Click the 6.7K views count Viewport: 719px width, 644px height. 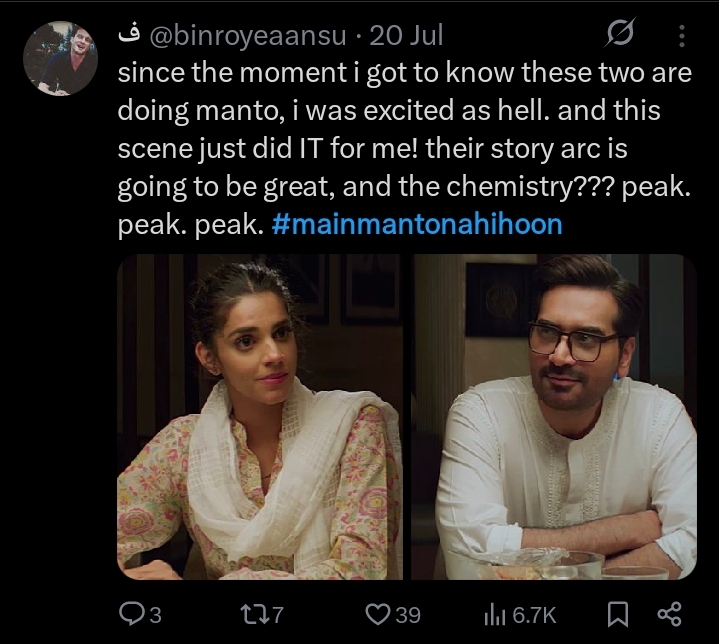535,614
